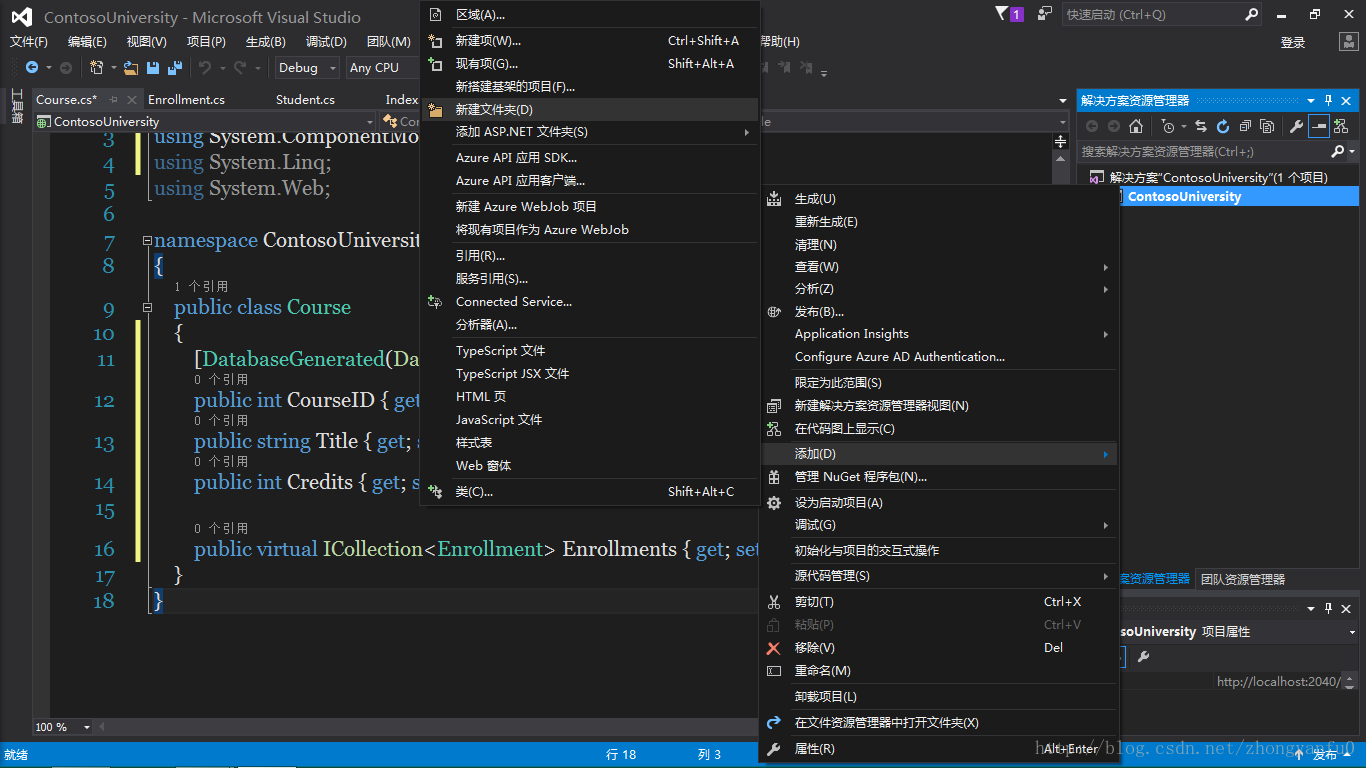Click the 发布 publish button in status bar
The image size is (1366, 768).
click(1325, 755)
